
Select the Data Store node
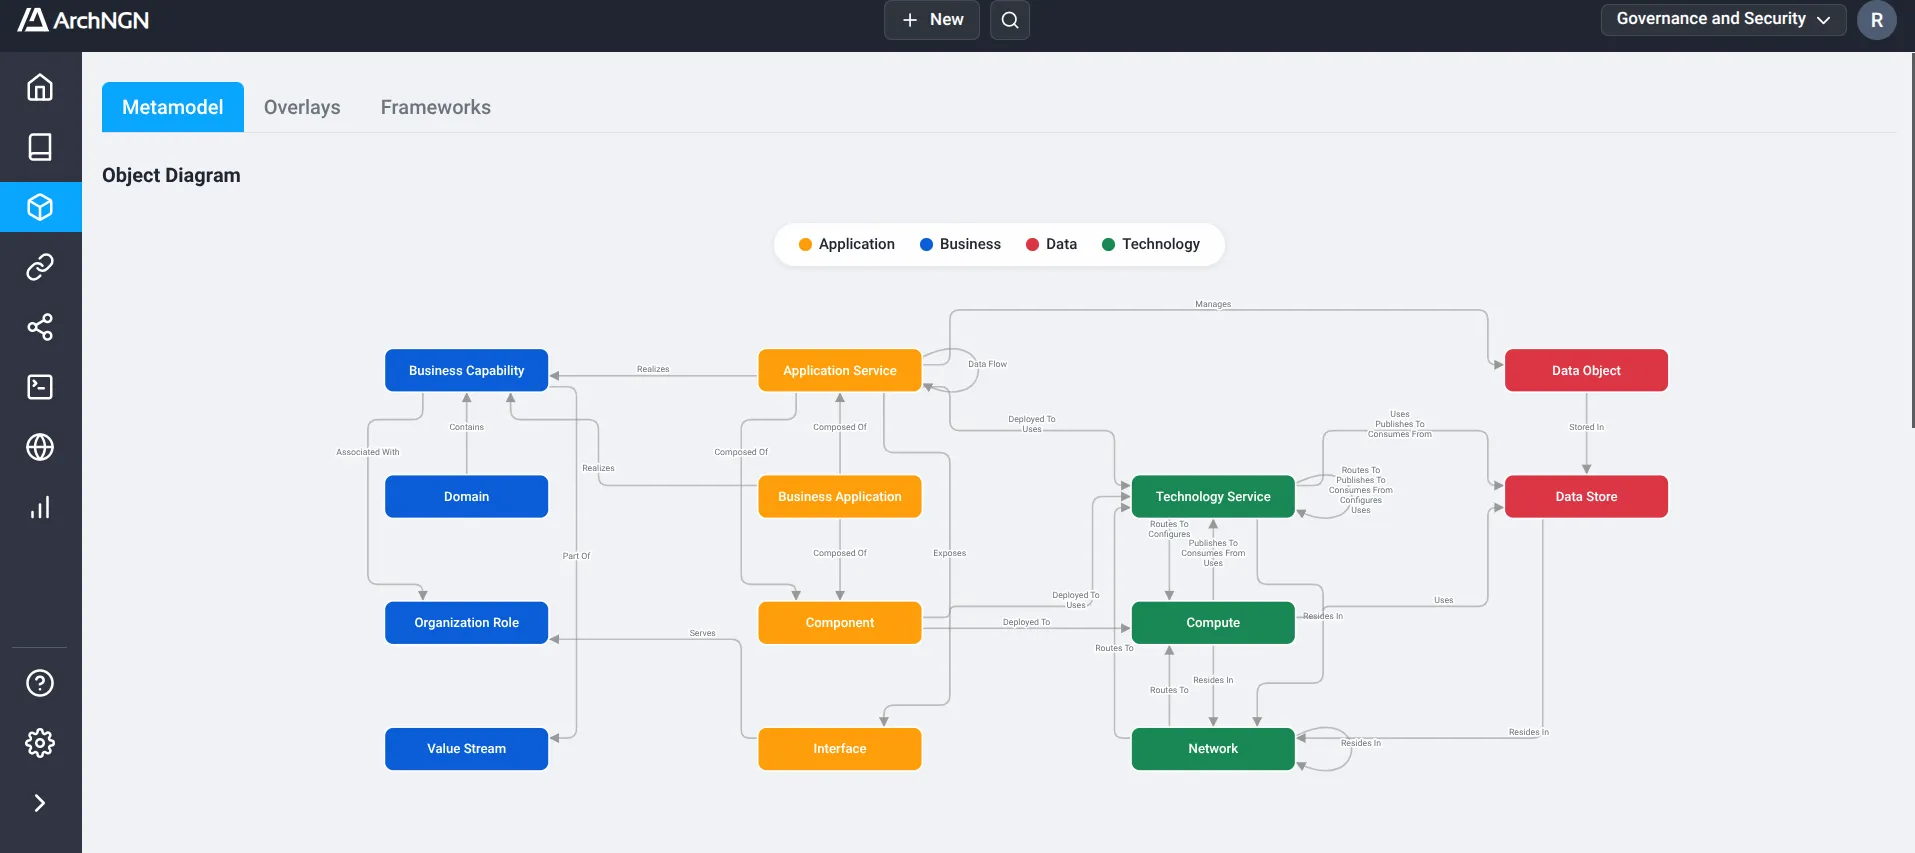[x=1586, y=496]
